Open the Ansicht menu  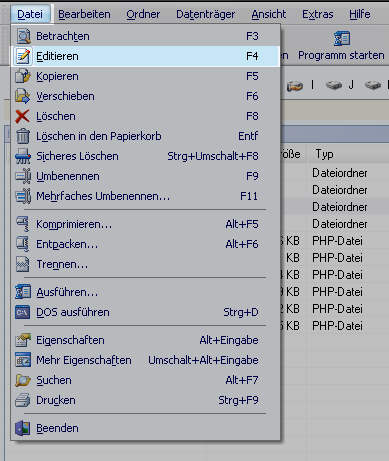click(269, 14)
